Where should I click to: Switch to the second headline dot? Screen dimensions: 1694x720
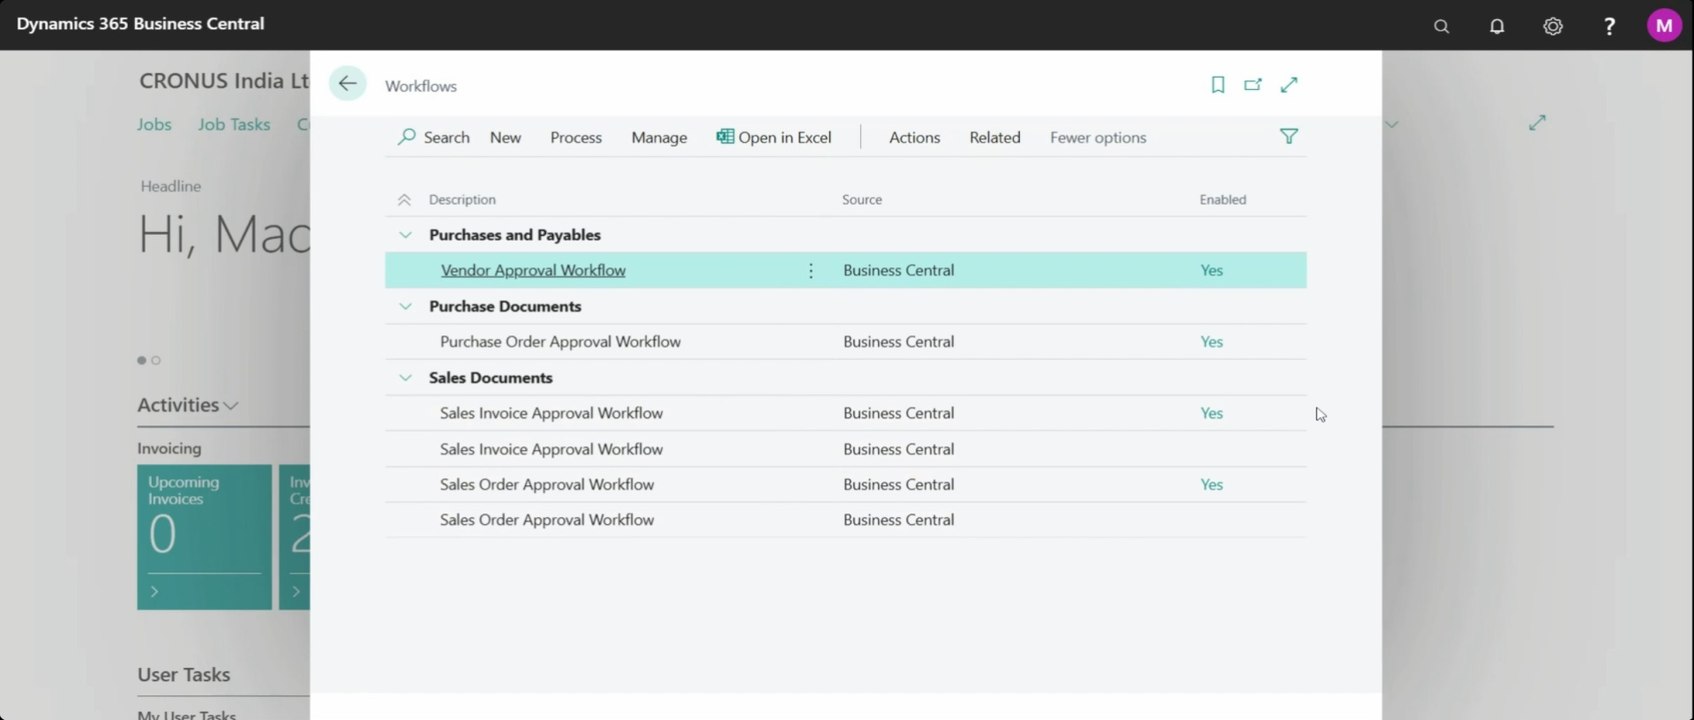[x=156, y=360]
